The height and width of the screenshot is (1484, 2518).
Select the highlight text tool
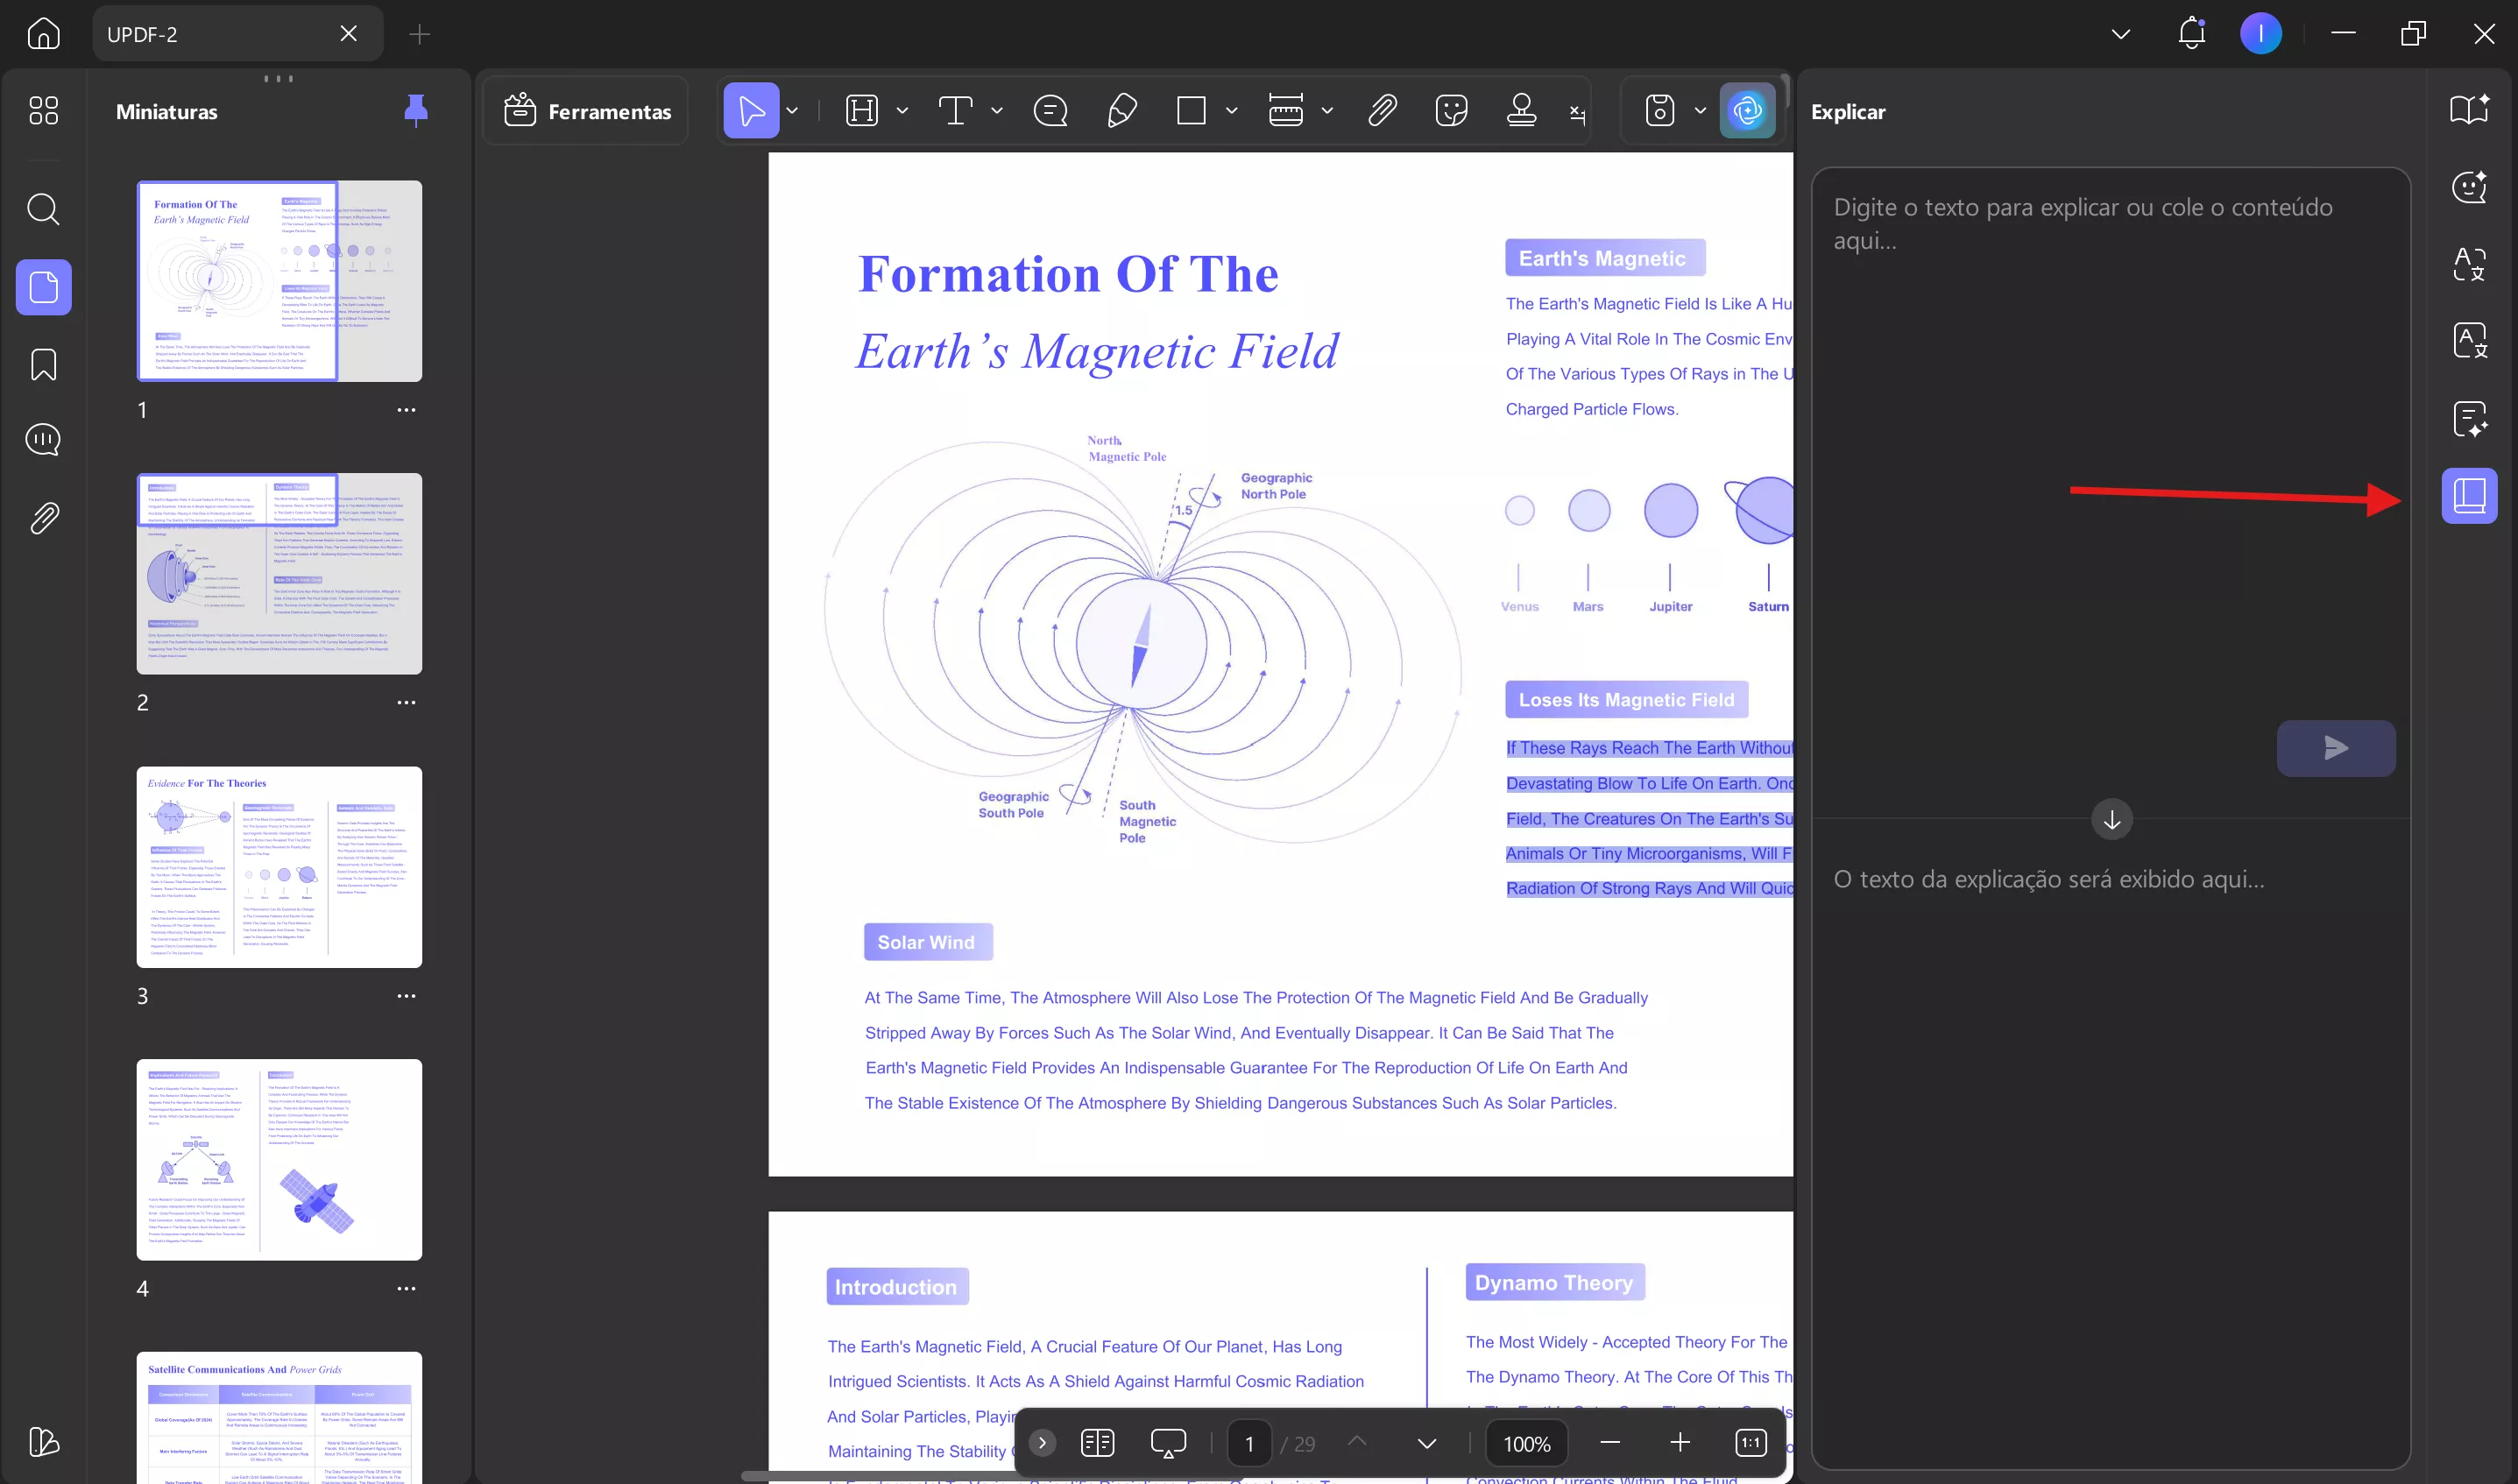point(861,110)
